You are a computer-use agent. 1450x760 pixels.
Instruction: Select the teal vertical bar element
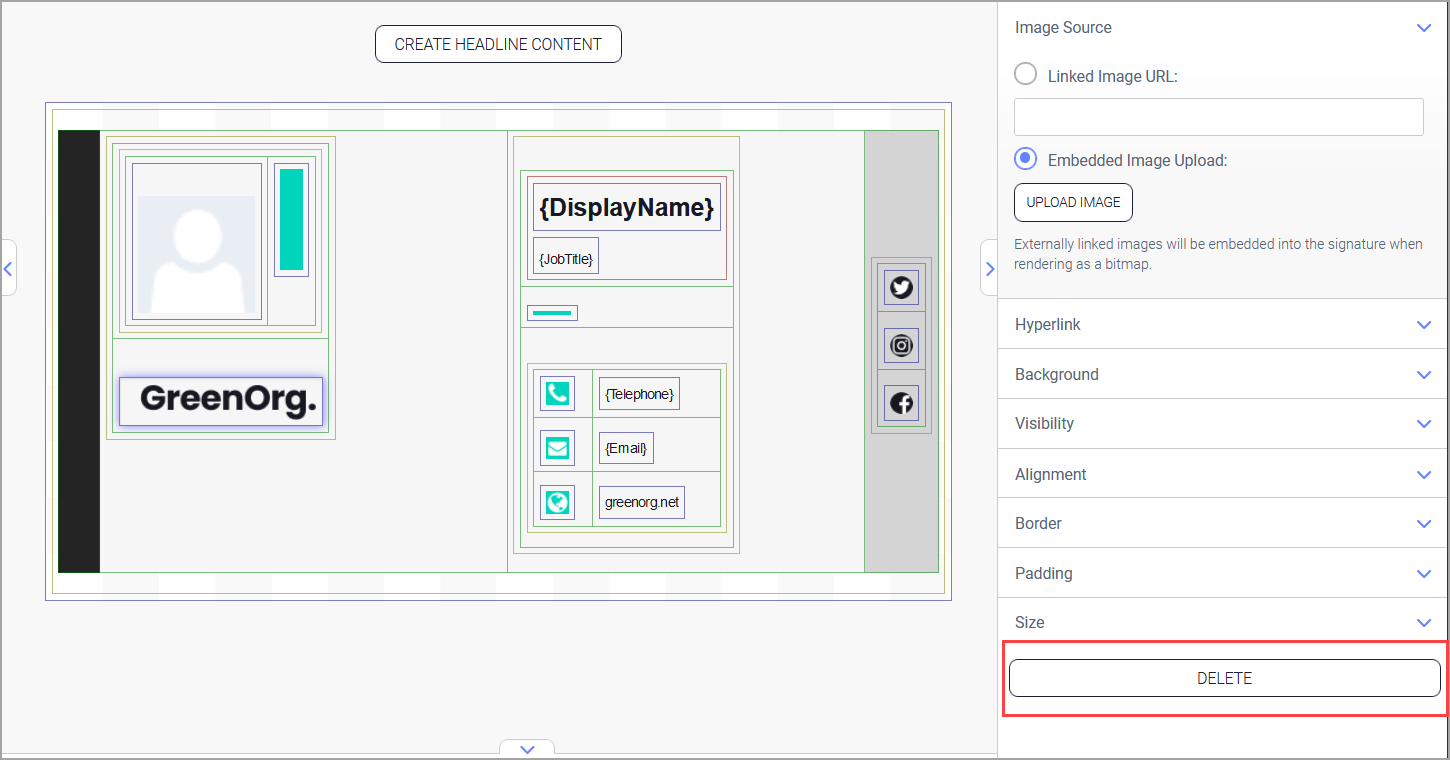click(x=291, y=220)
